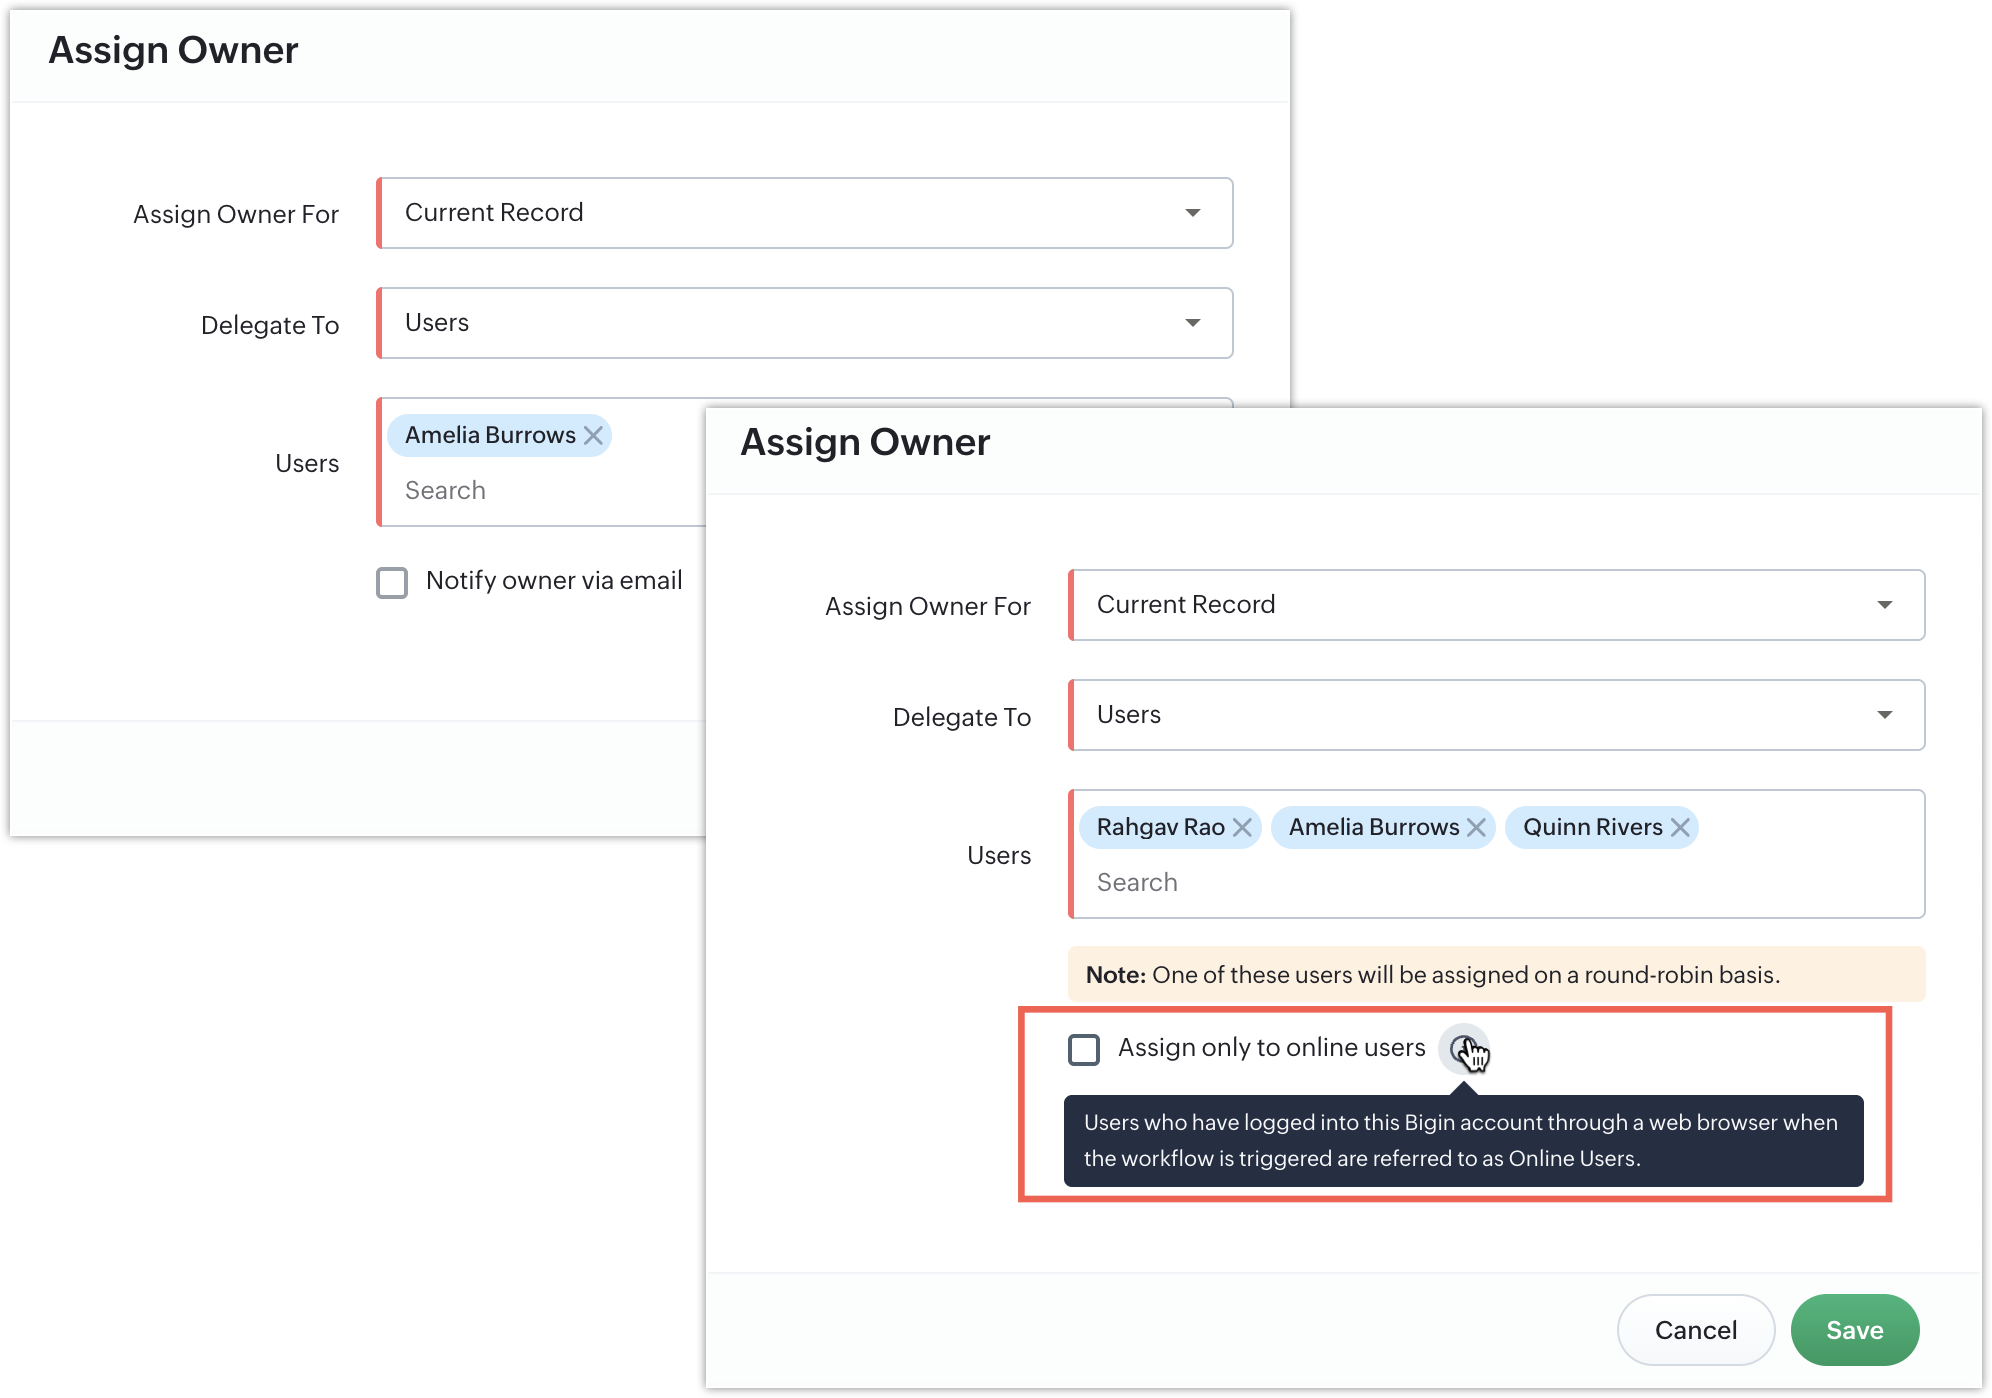The width and height of the screenshot is (1992, 1398).
Task: Remove Quinn Rivers user chip
Action: (x=1680, y=828)
